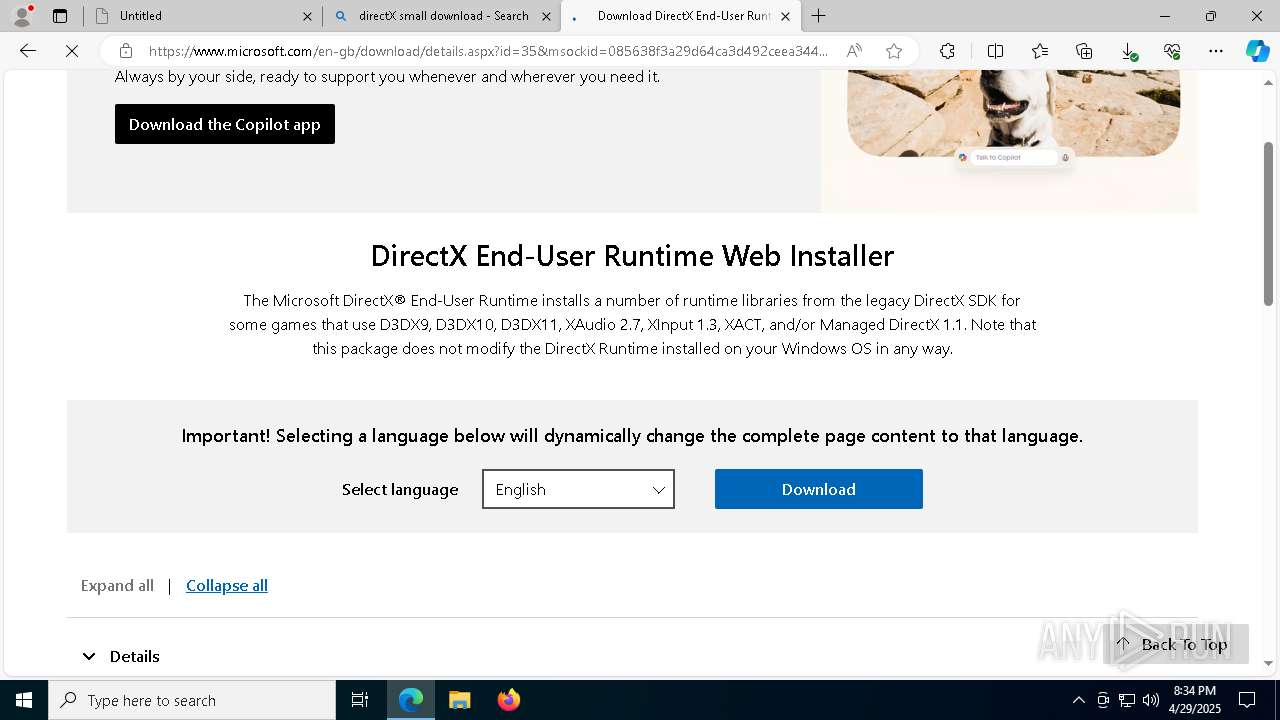The image size is (1280, 720).
Task: Open the volume tray icon
Action: click(x=1151, y=700)
